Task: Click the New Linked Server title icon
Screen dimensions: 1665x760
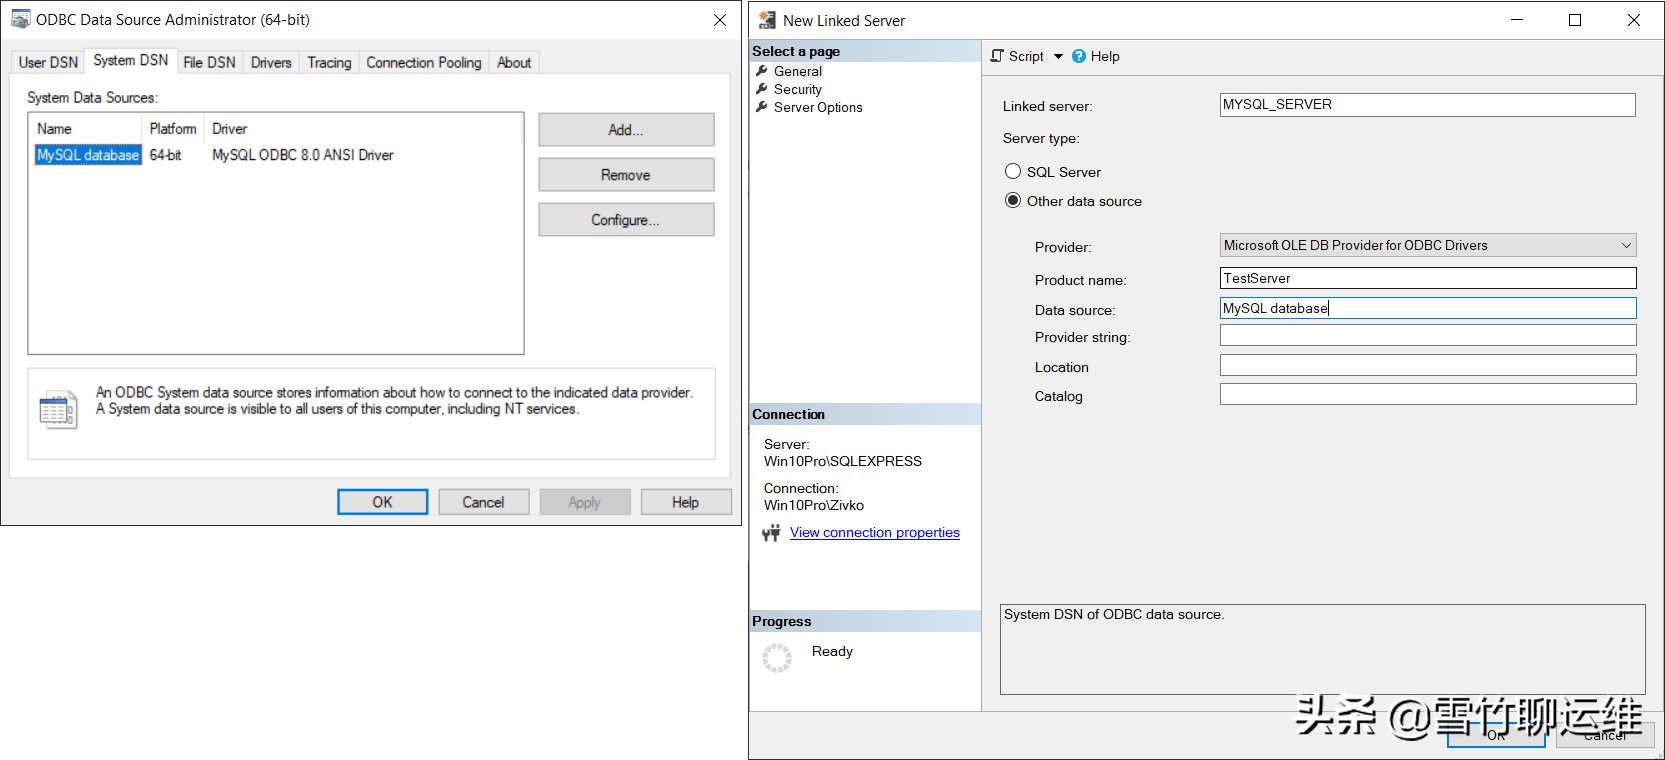Action: tap(767, 20)
